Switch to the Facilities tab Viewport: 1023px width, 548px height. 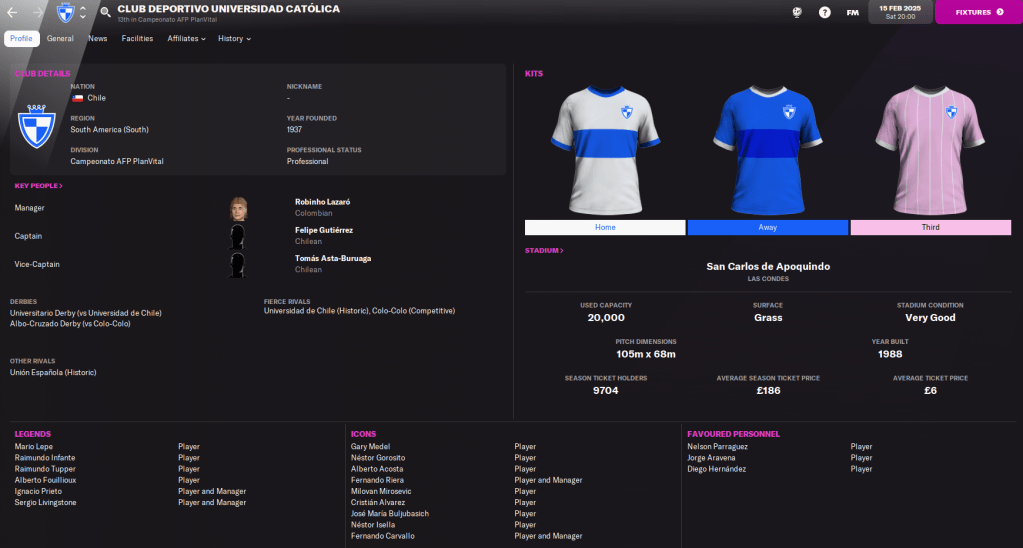[137, 39]
